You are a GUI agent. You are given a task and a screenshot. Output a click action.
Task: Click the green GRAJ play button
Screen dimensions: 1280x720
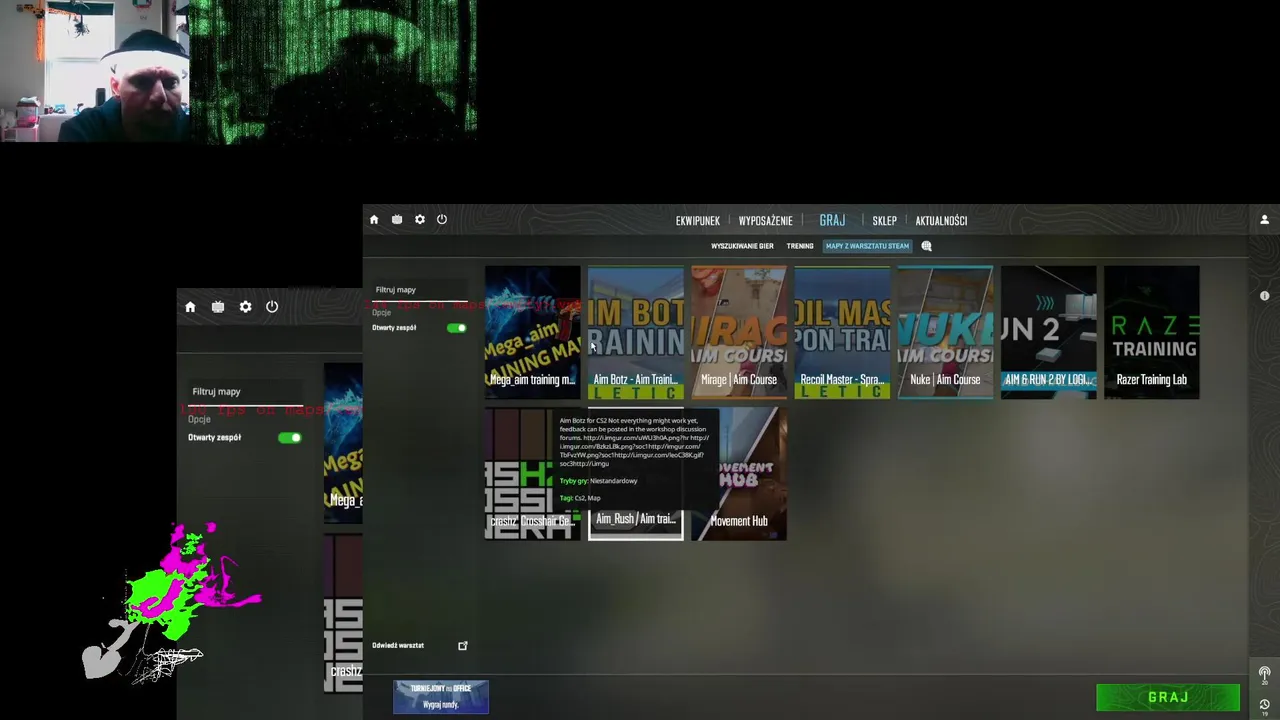click(1168, 697)
